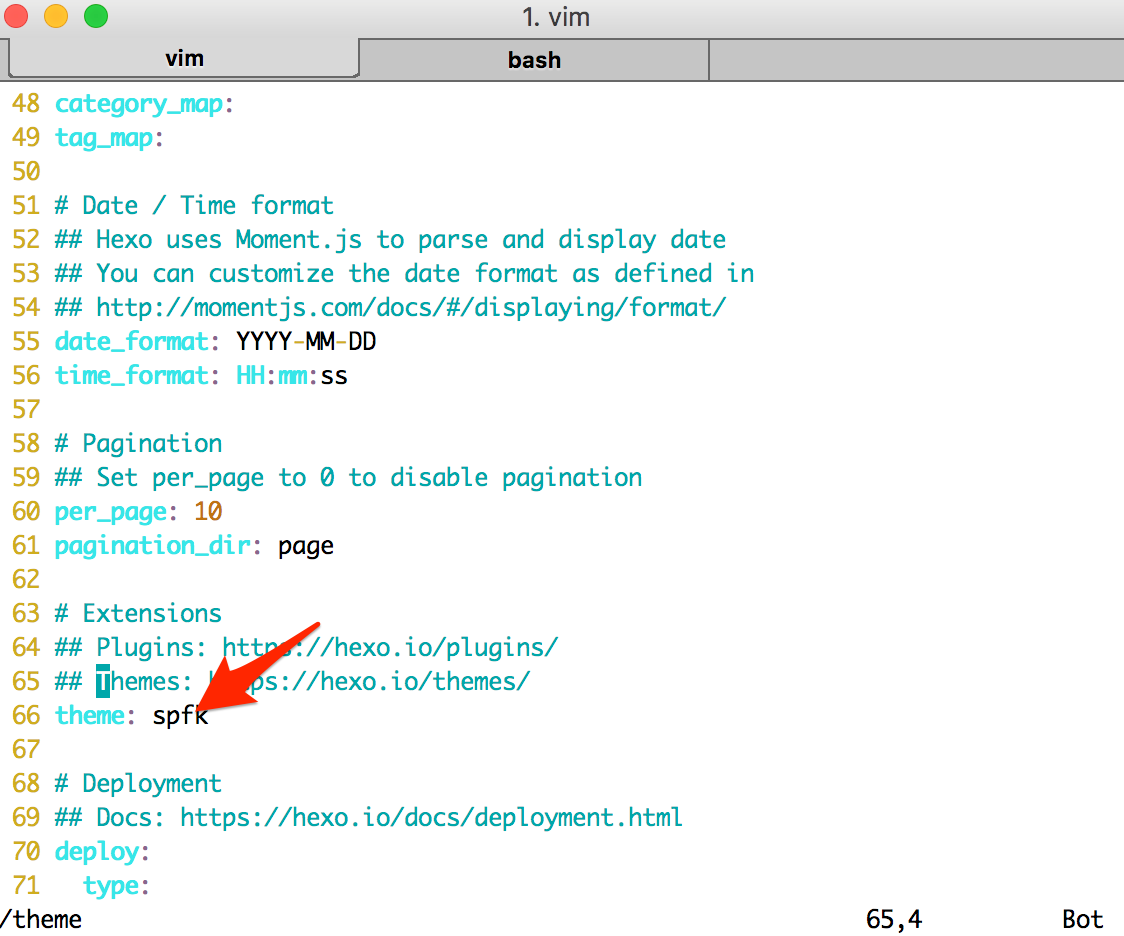Click the 'Set per_page to 0' comment
This screenshot has height=936, width=1124.
(x=348, y=478)
